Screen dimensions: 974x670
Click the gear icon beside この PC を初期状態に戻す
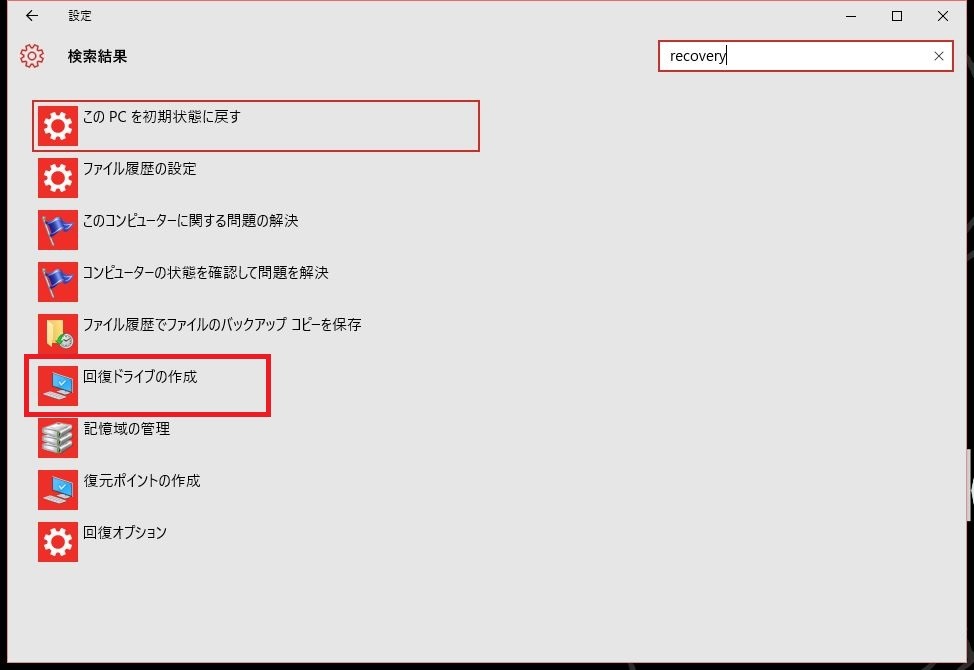click(x=58, y=126)
